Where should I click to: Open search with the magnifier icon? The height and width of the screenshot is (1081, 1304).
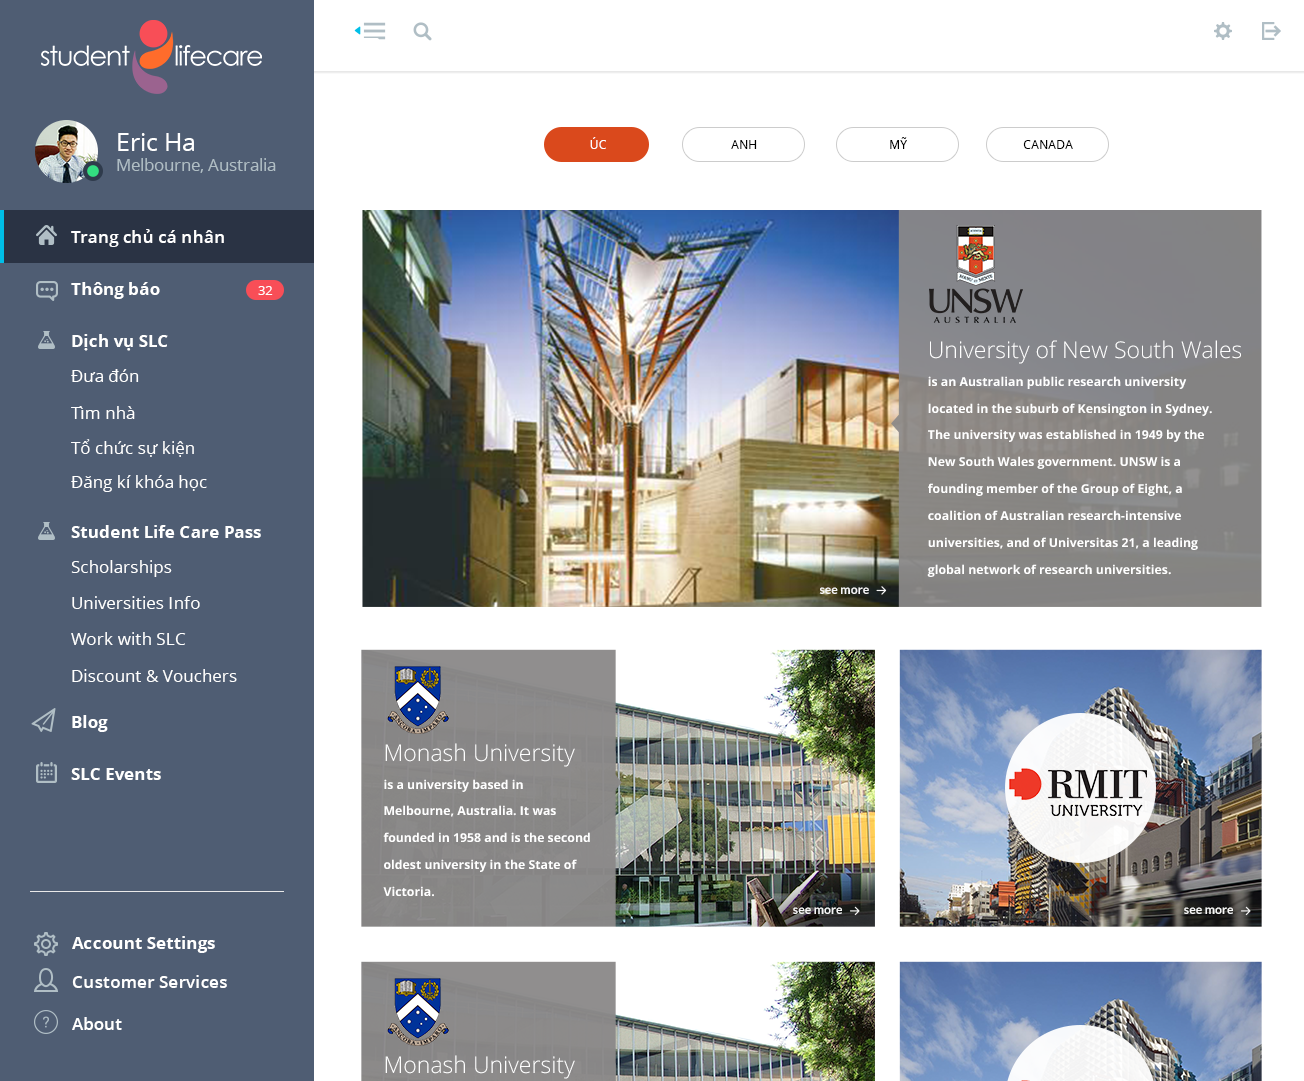(422, 31)
